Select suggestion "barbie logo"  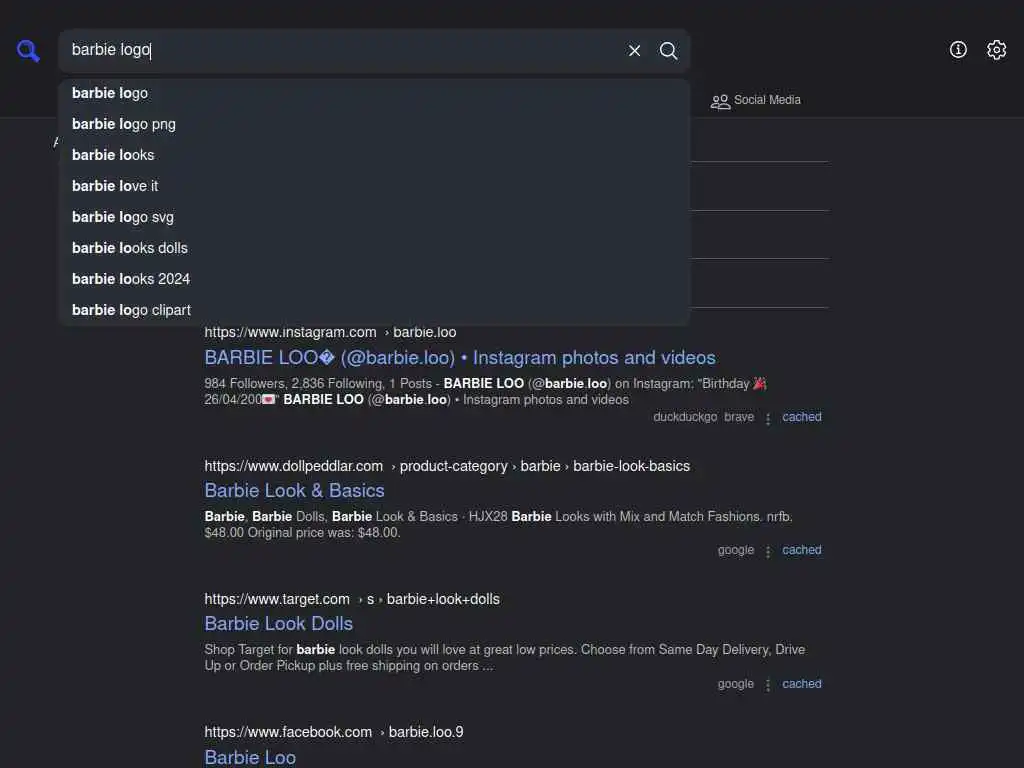pyautogui.click(x=374, y=93)
